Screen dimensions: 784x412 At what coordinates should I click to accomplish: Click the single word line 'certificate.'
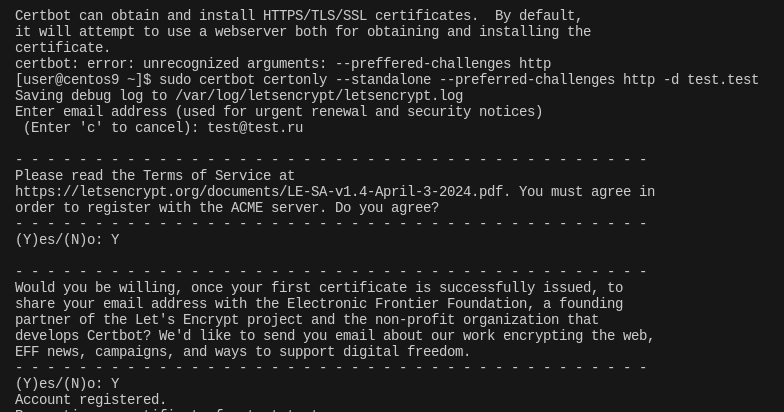(63, 48)
